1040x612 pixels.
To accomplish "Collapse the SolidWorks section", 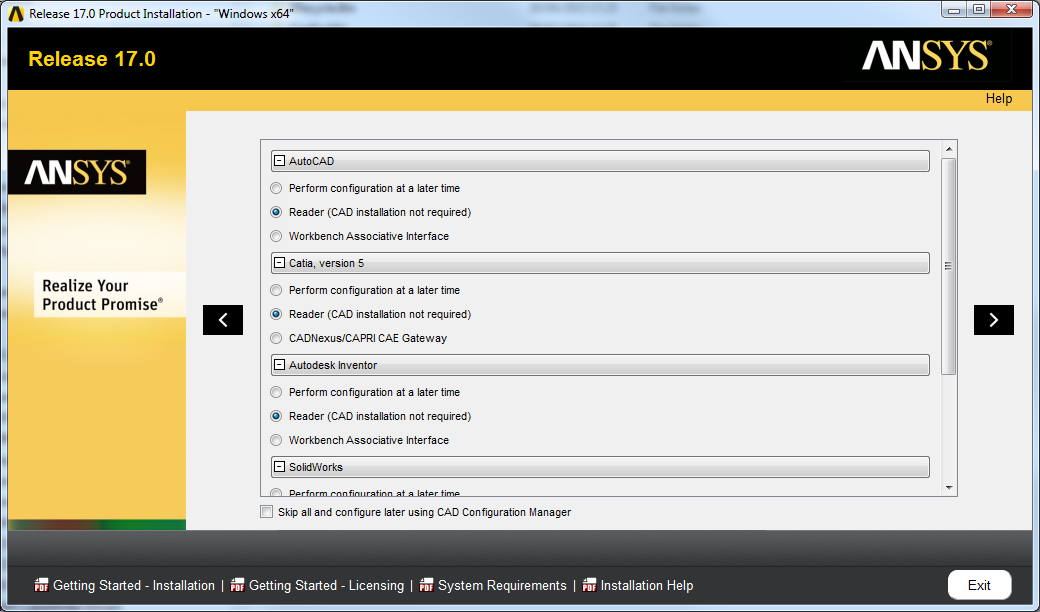I will point(280,467).
